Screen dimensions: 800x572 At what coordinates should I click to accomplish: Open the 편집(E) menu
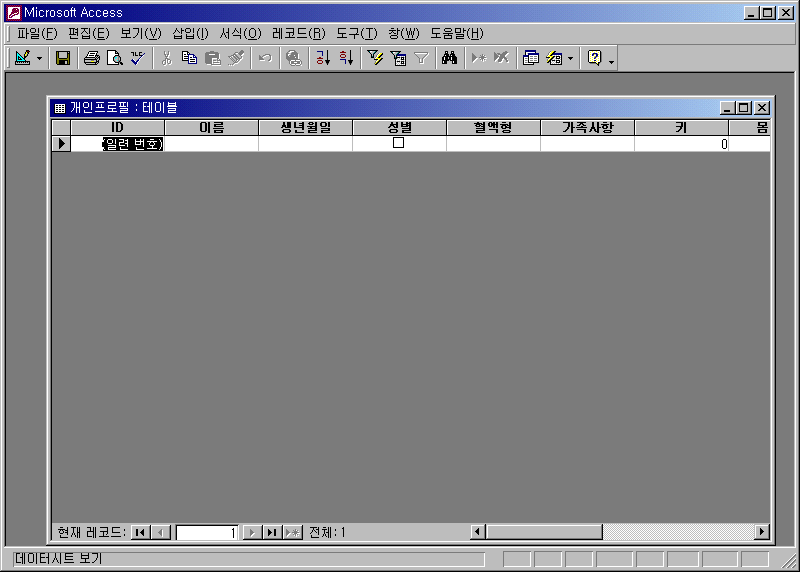click(88, 34)
